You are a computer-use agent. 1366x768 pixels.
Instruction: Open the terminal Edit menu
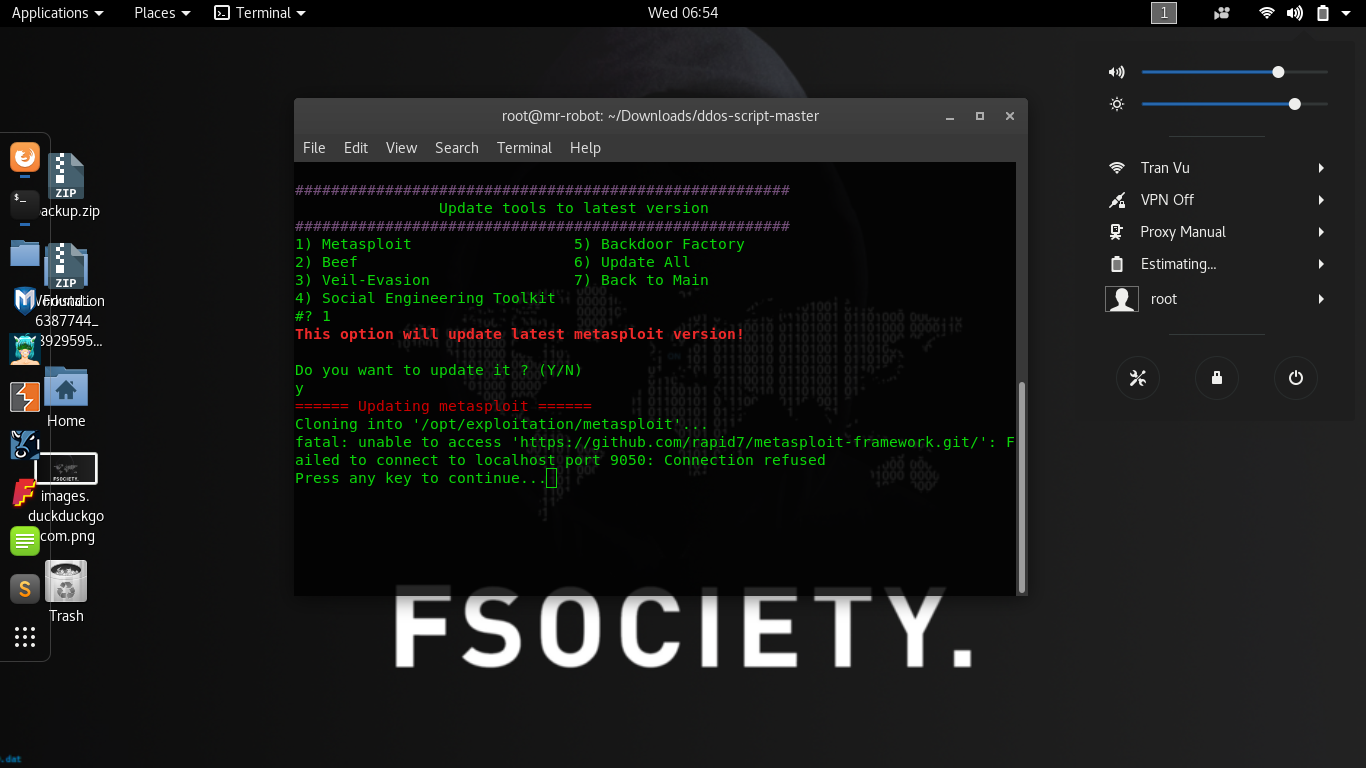(x=356, y=147)
